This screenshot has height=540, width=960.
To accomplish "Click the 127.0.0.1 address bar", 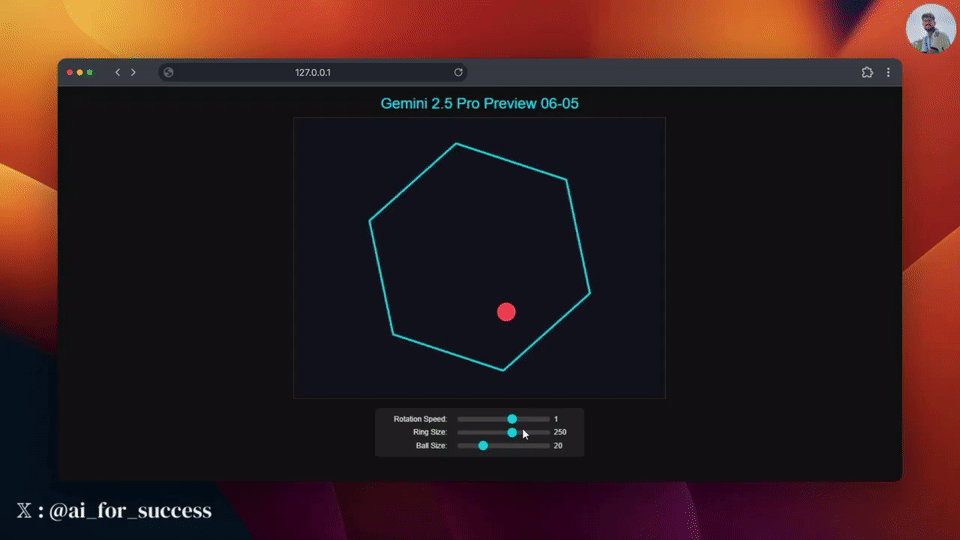I will 313,72.
